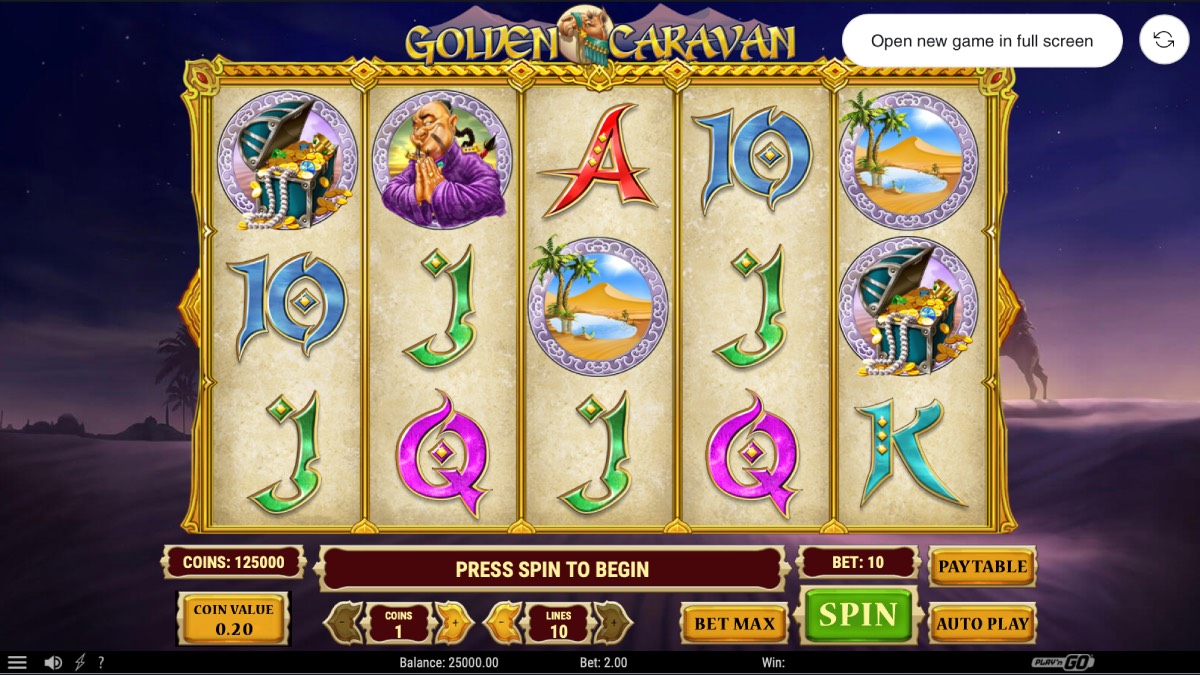Start AUTO PLAY
The height and width of the screenshot is (675, 1200).
pos(982,623)
